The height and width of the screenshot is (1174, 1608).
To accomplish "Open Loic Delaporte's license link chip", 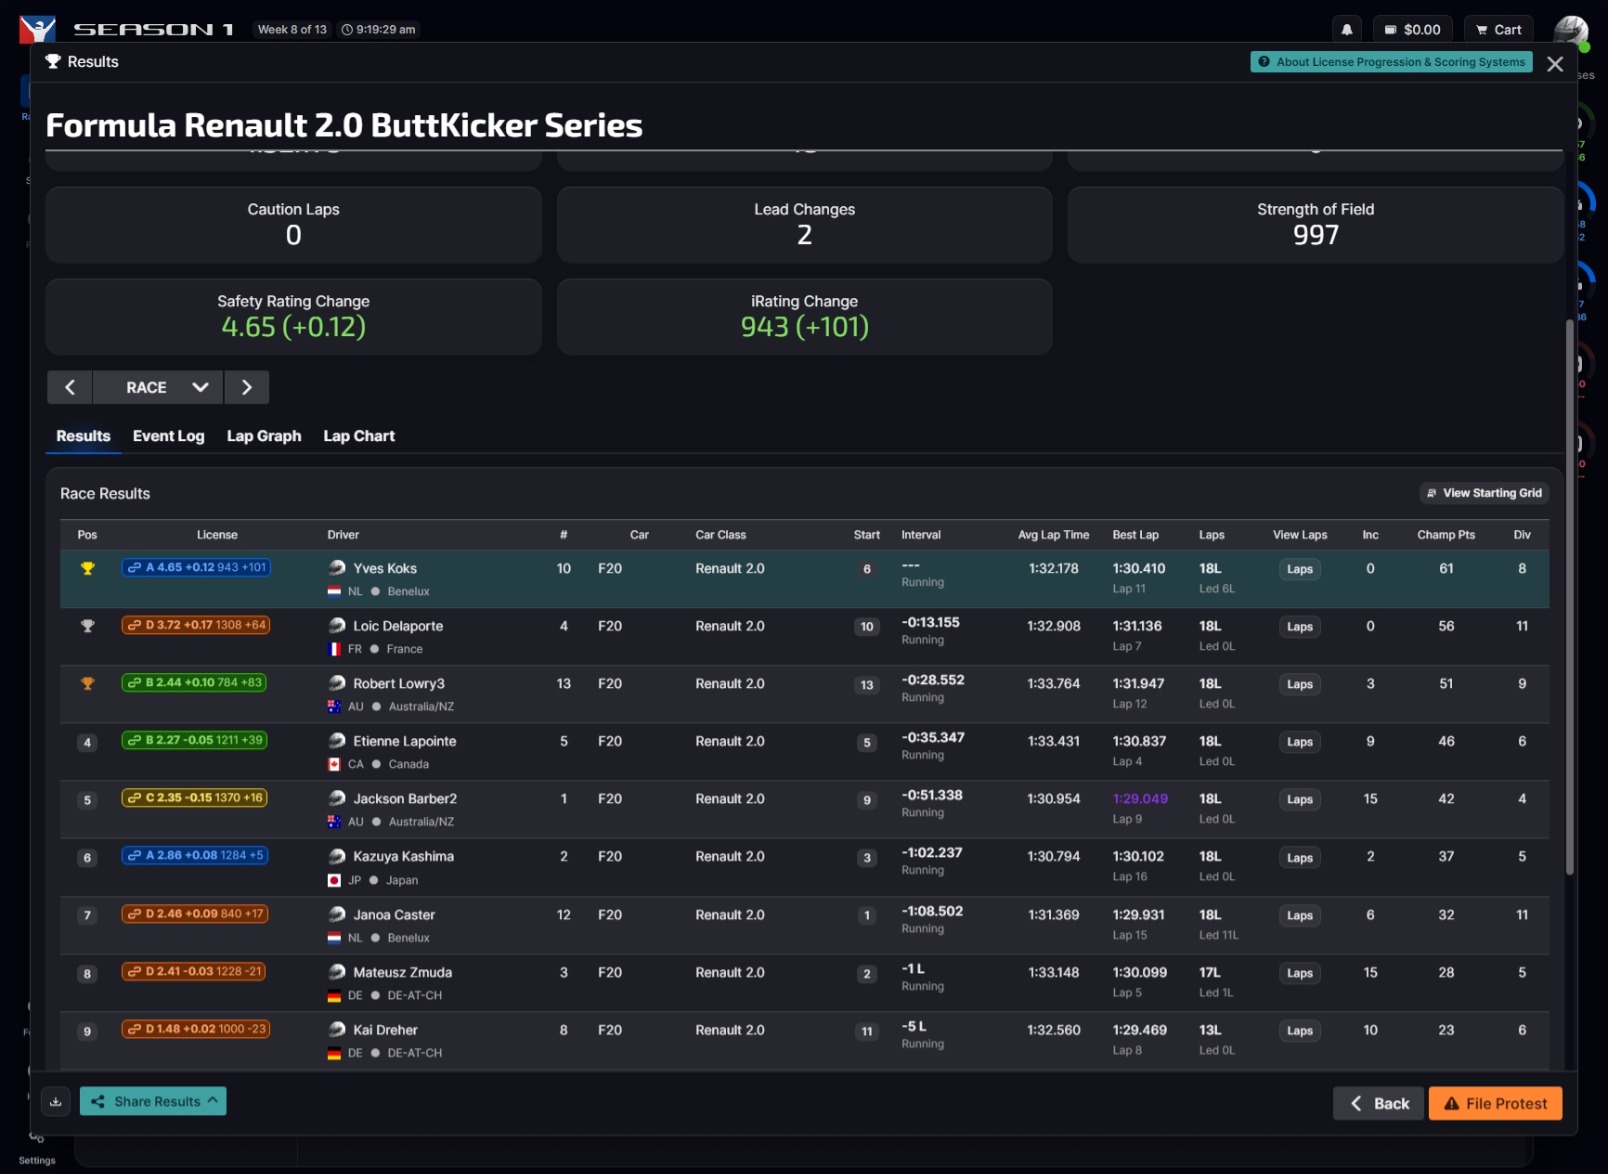I will pyautogui.click(x=195, y=623).
